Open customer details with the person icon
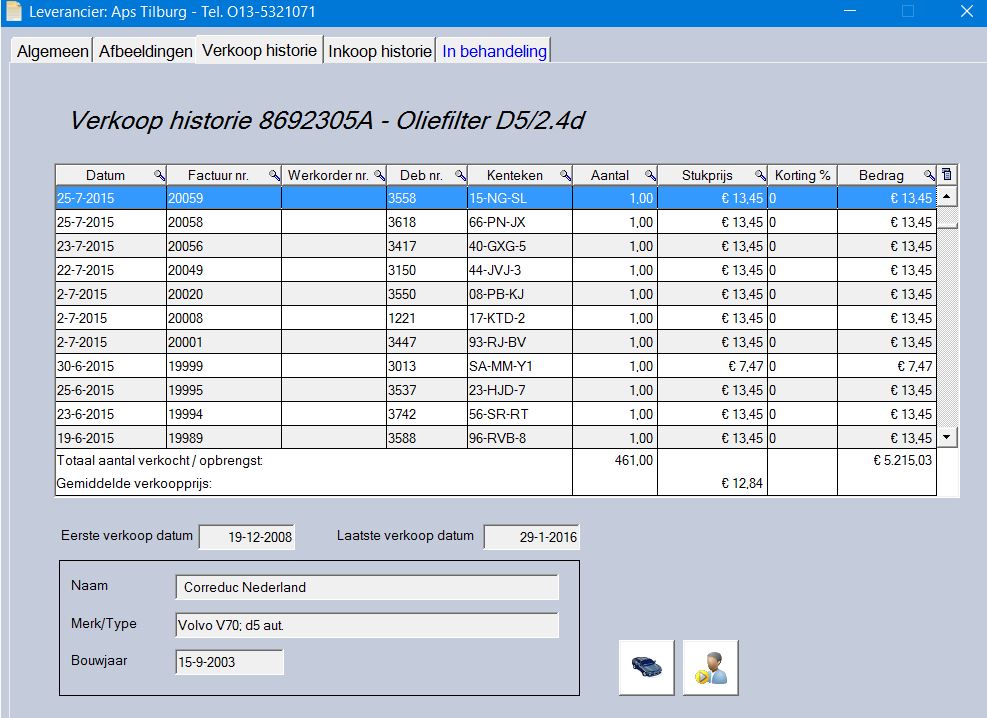987x718 pixels. (x=710, y=667)
